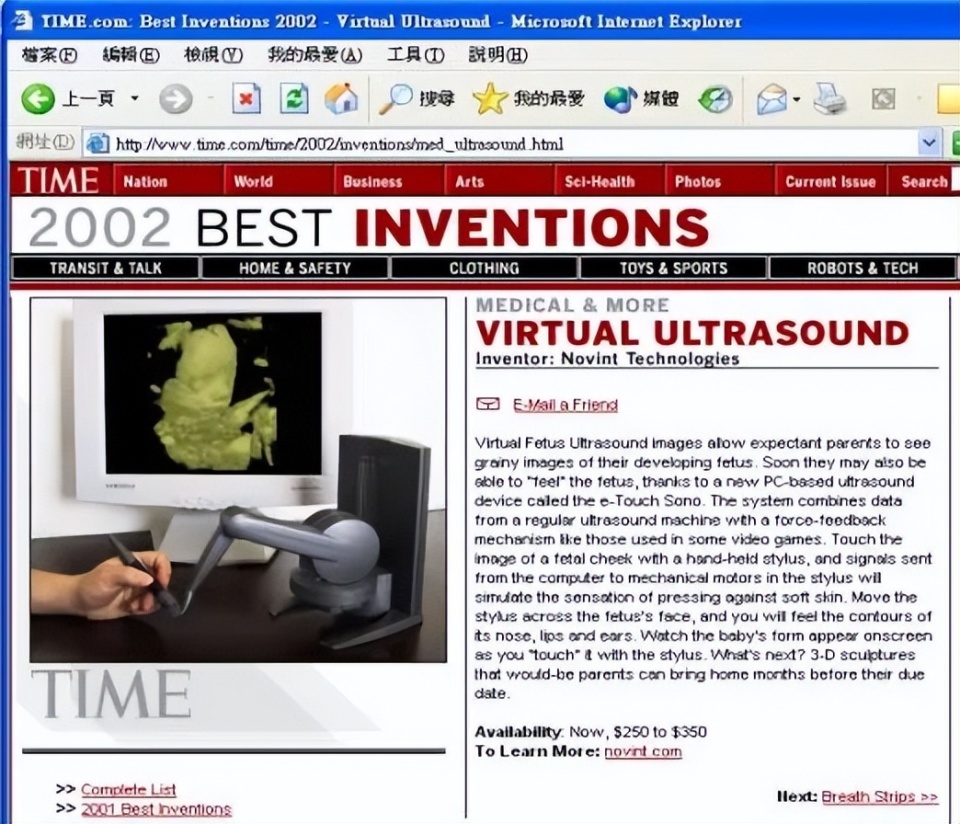Open Search with magnifying glass icon
This screenshot has width=960, height=824.
[x=396, y=98]
